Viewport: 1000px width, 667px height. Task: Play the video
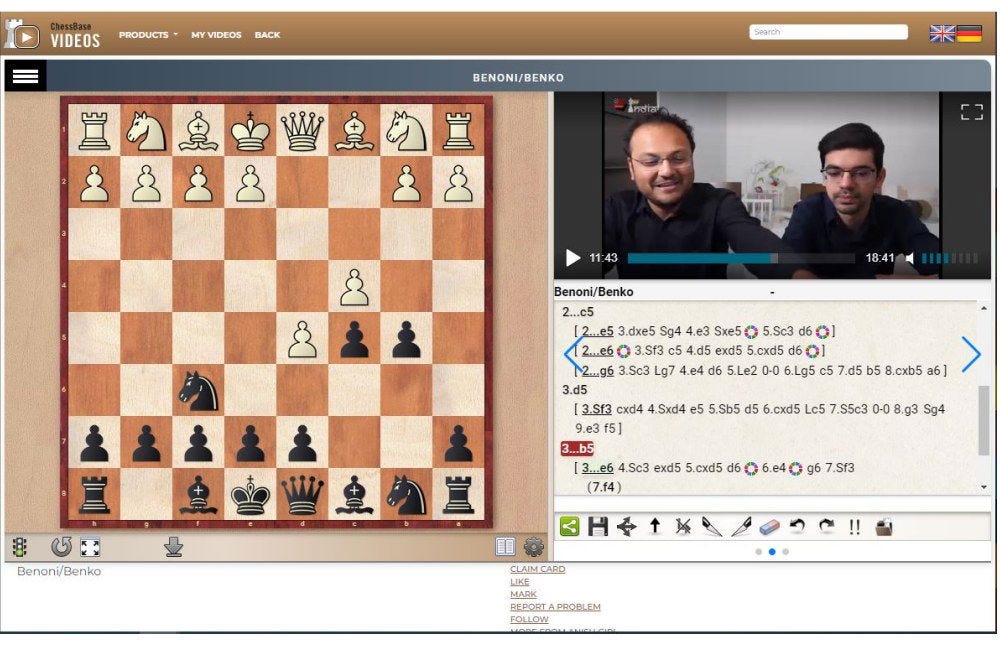pyautogui.click(x=573, y=258)
